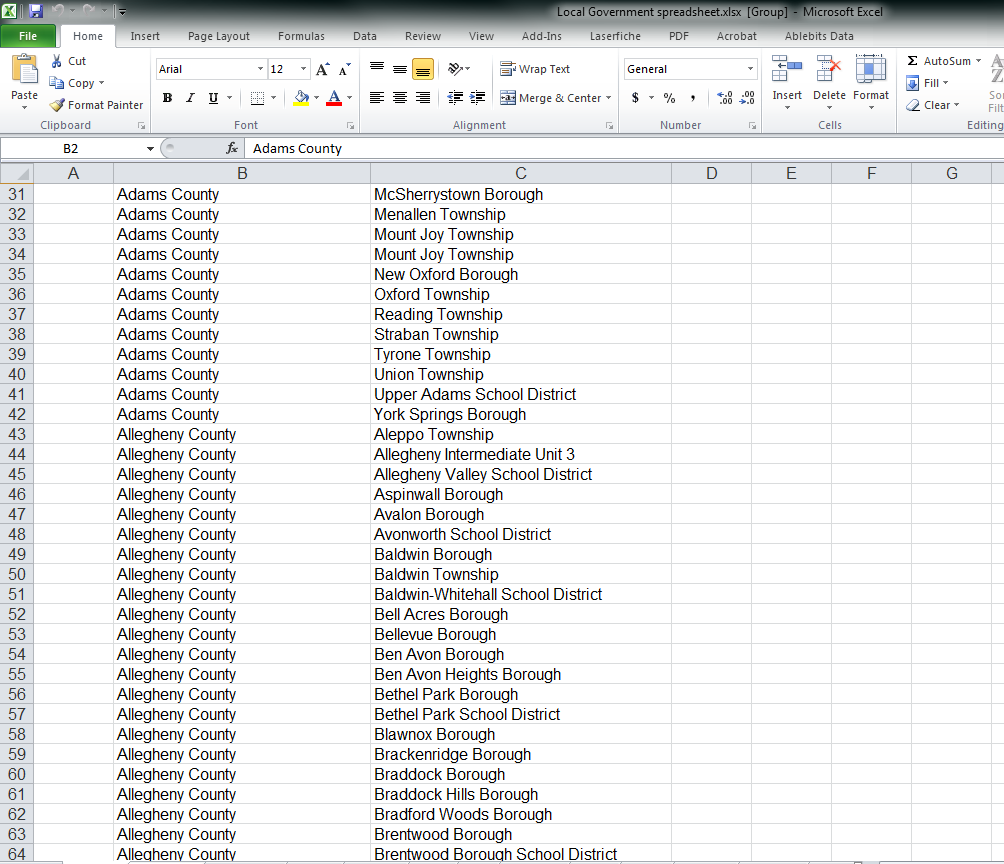Select cell containing Aspinwall Borough
This screenshot has height=864, width=1004.
pos(439,494)
